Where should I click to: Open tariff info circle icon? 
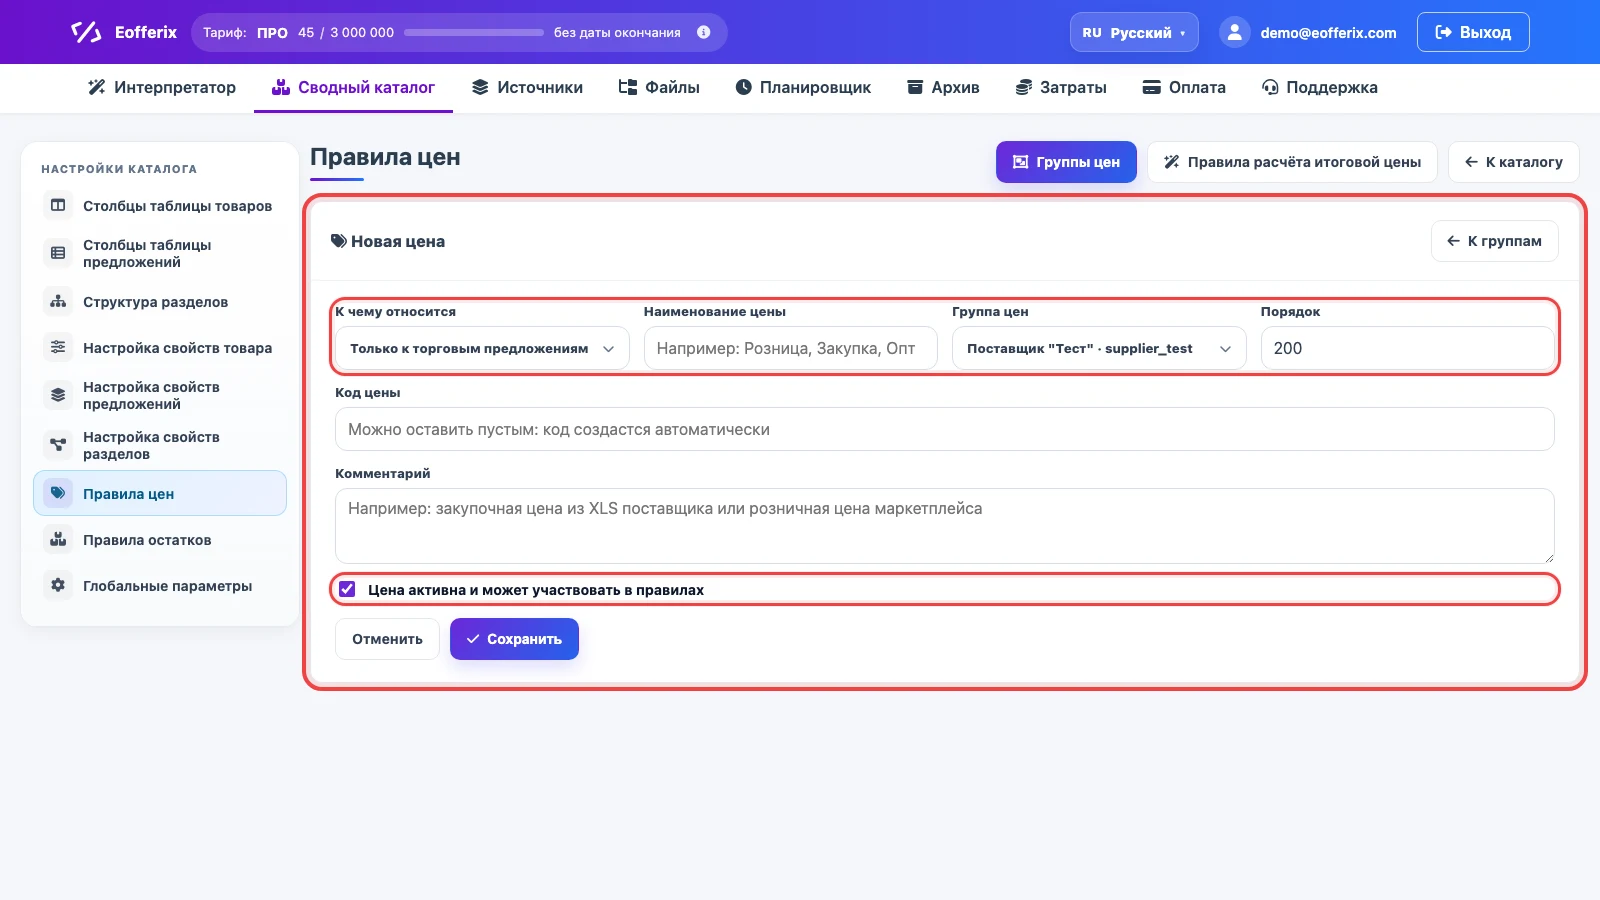[704, 32]
